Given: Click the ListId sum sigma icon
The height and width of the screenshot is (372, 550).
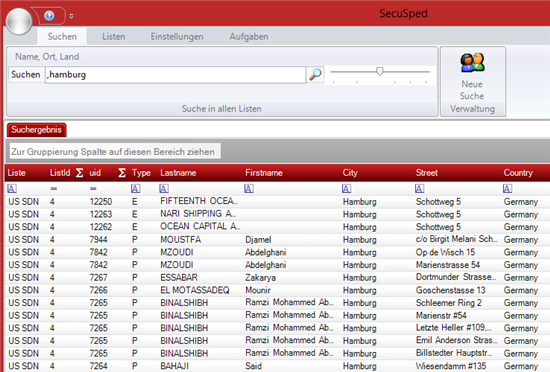Looking at the screenshot, I should [80, 173].
